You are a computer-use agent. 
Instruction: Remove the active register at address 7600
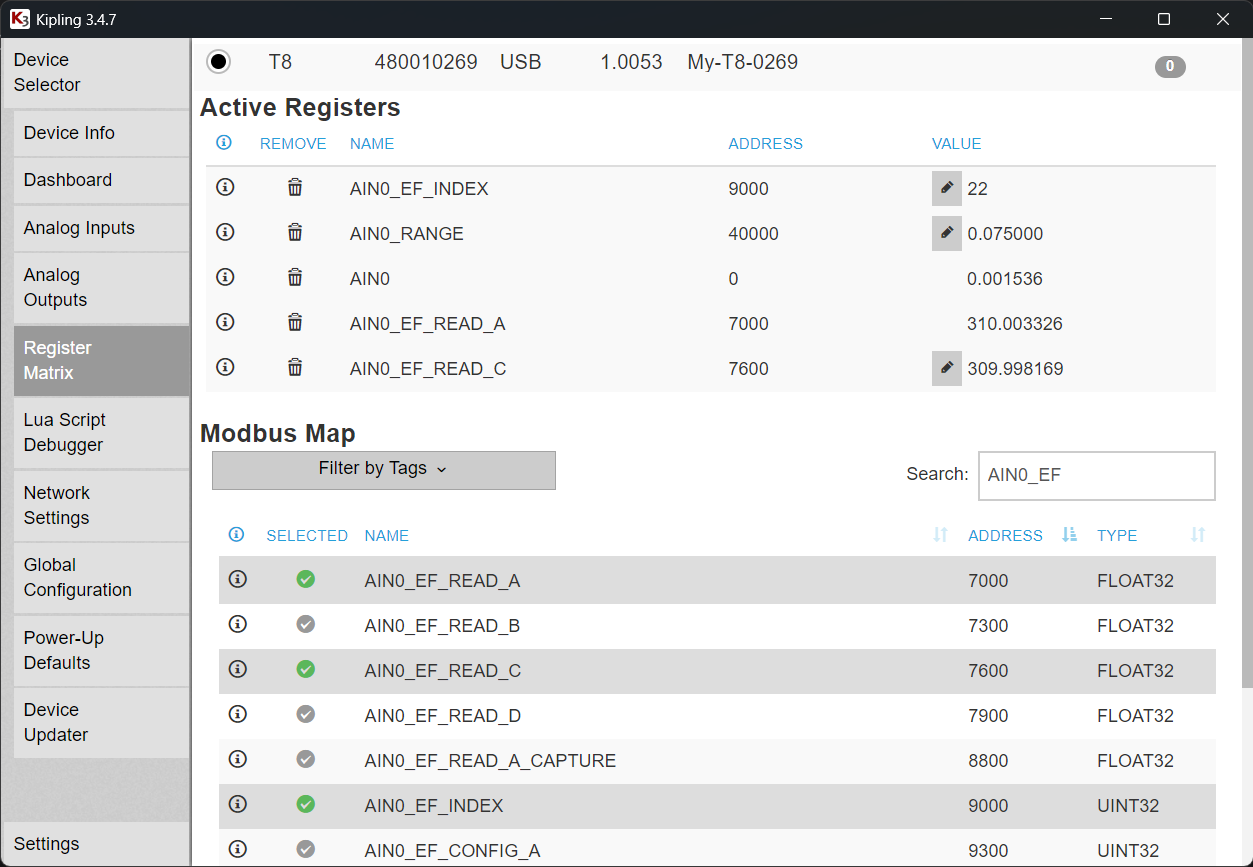point(295,367)
